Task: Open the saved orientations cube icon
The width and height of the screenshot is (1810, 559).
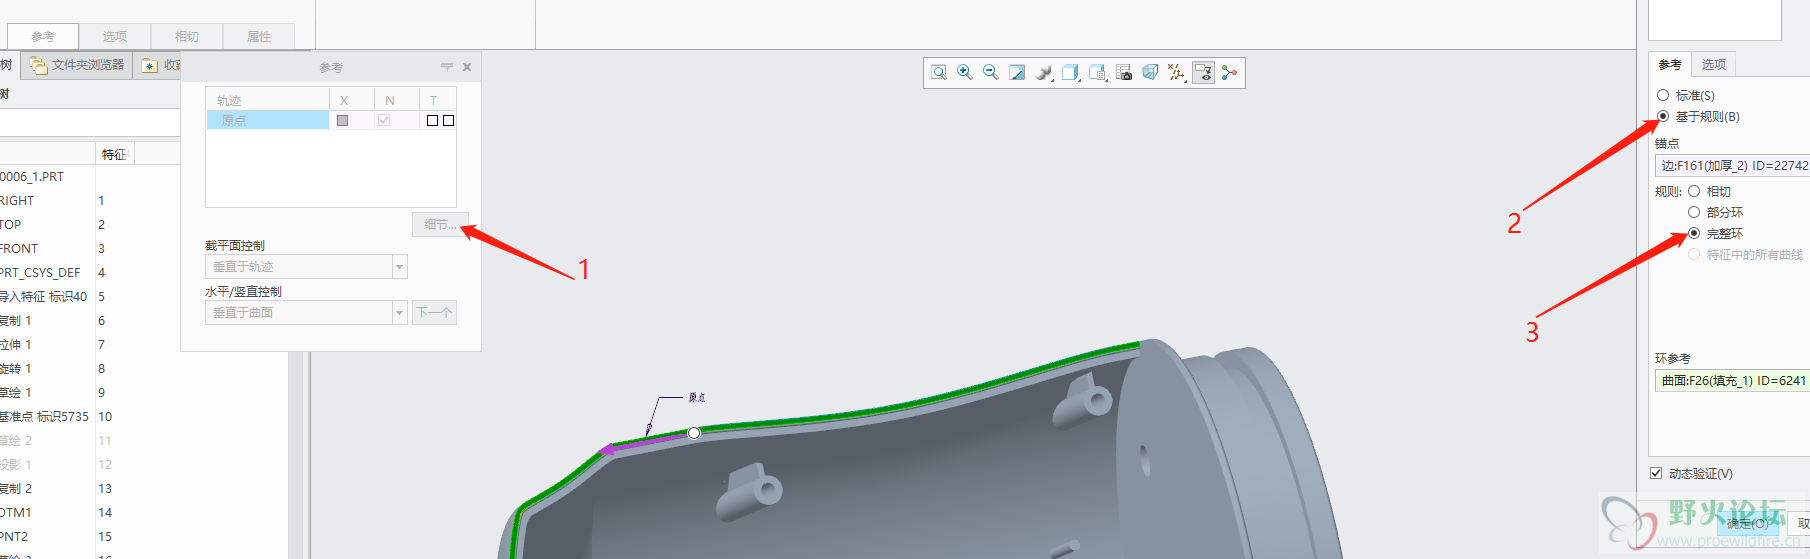Action: 1071,72
